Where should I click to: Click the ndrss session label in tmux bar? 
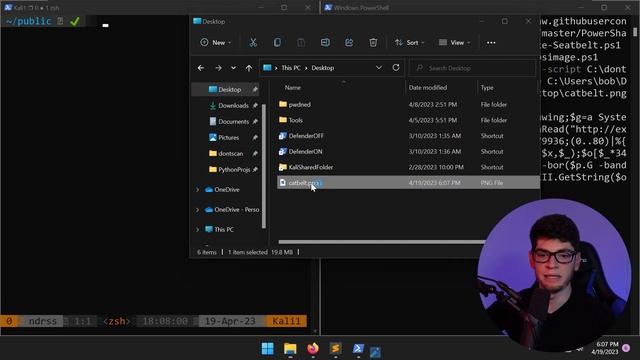[42, 321]
